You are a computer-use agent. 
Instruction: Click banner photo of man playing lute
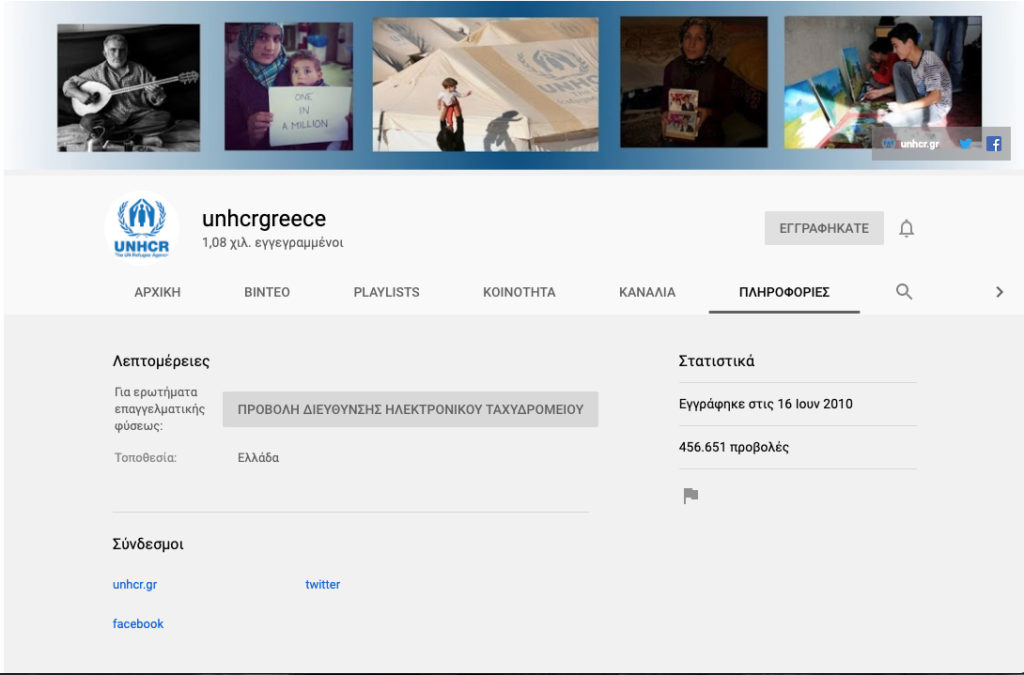click(x=129, y=88)
